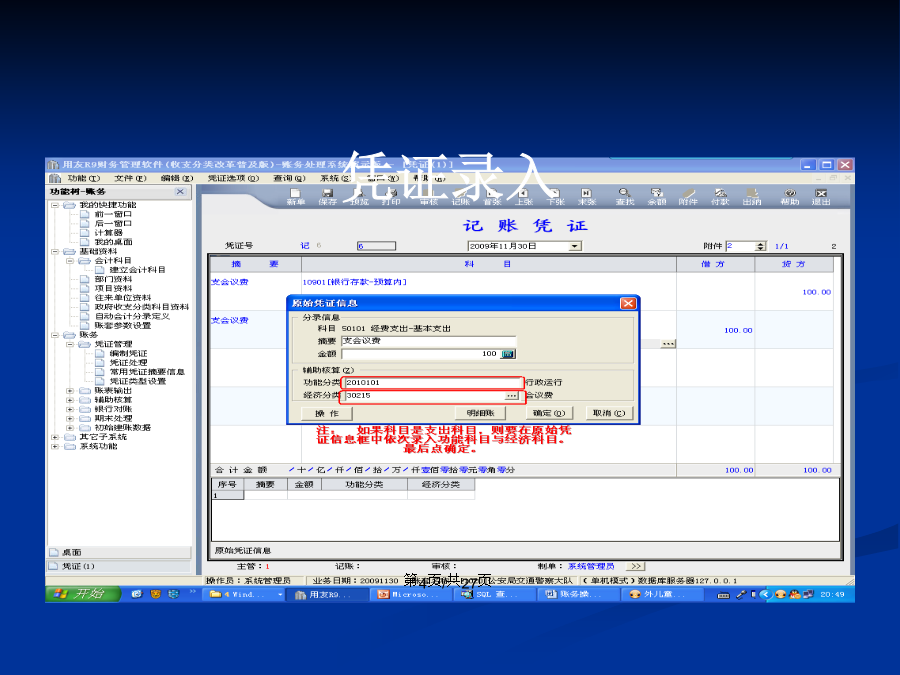Click the 余额 (balance) toolbar icon
The height and width of the screenshot is (675, 900).
click(x=657, y=197)
